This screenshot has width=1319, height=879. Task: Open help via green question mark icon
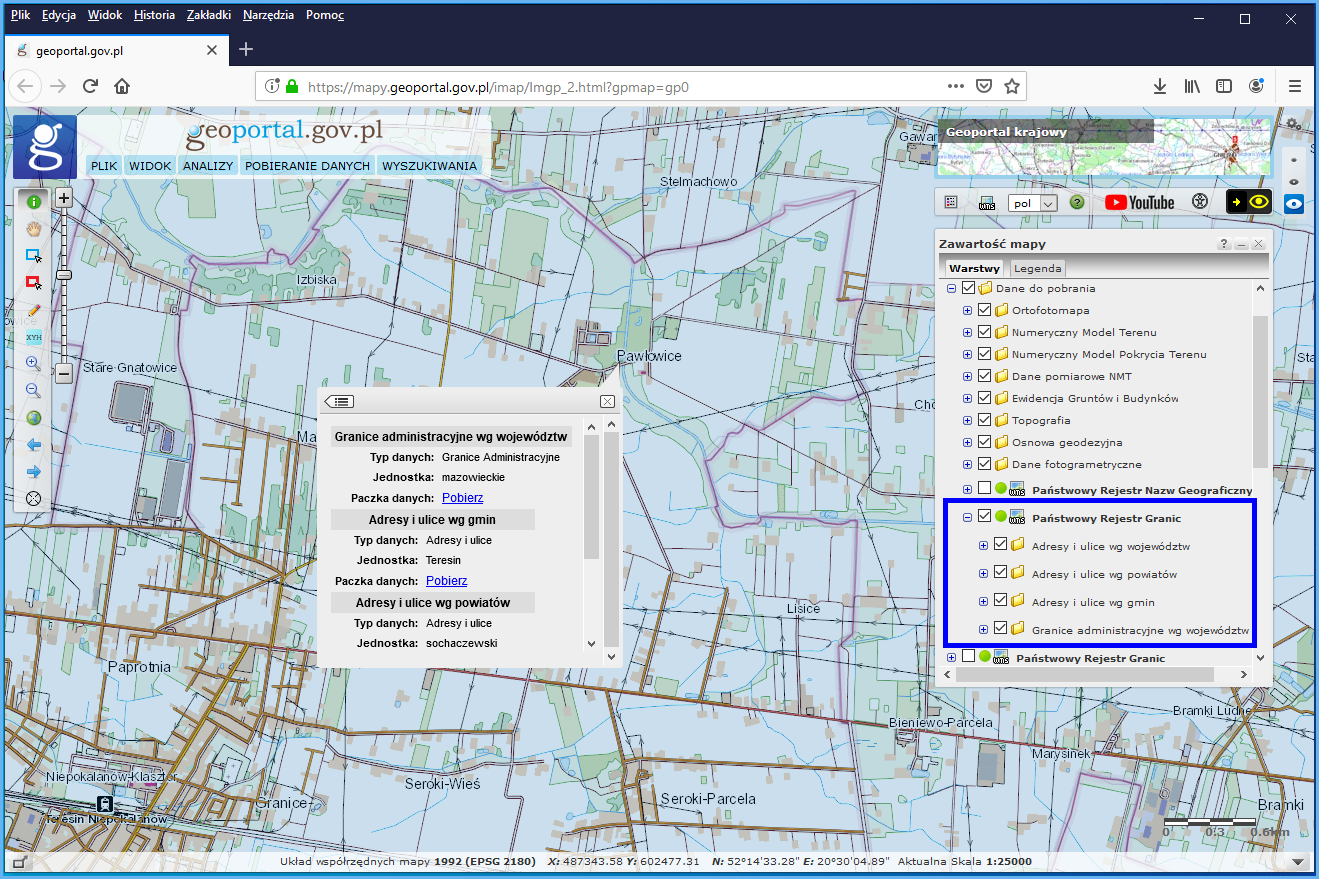point(1077,202)
